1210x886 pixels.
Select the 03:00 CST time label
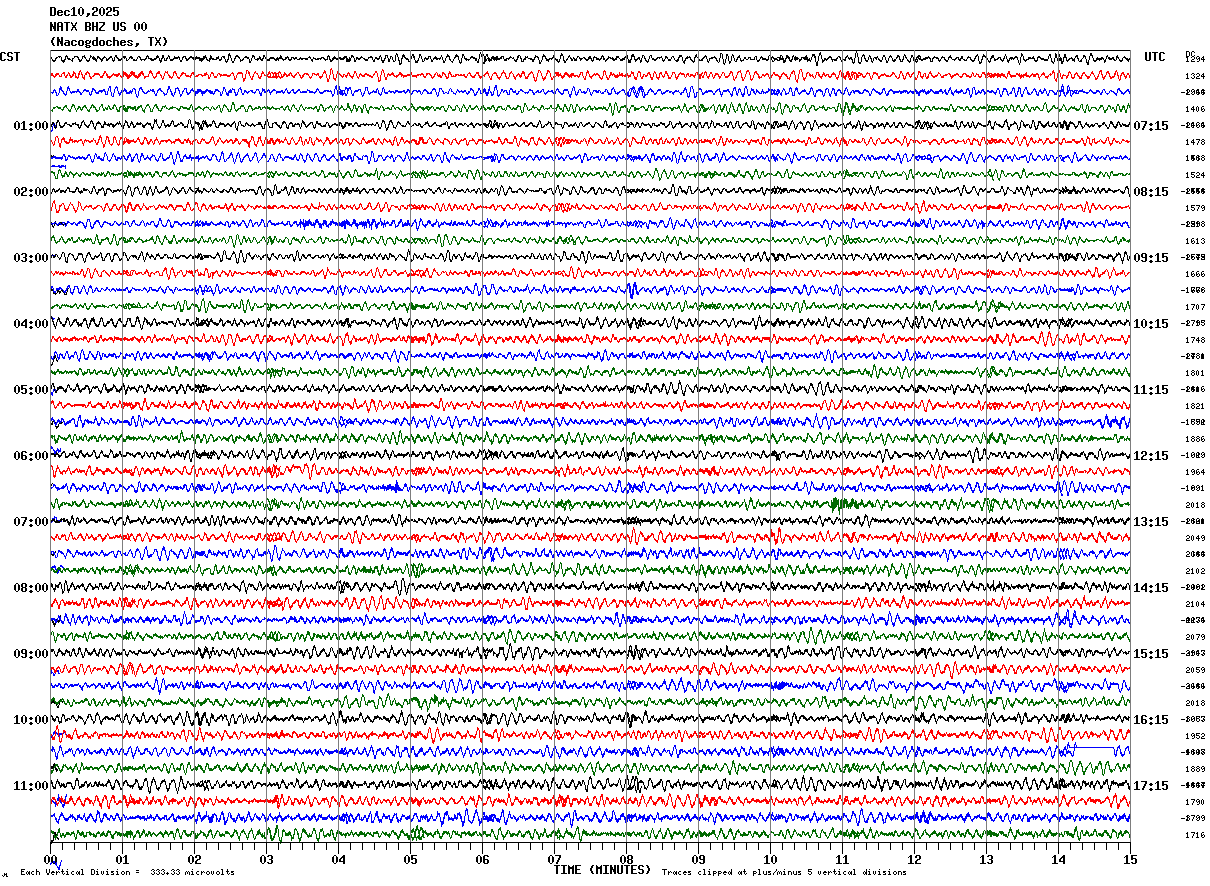31,258
